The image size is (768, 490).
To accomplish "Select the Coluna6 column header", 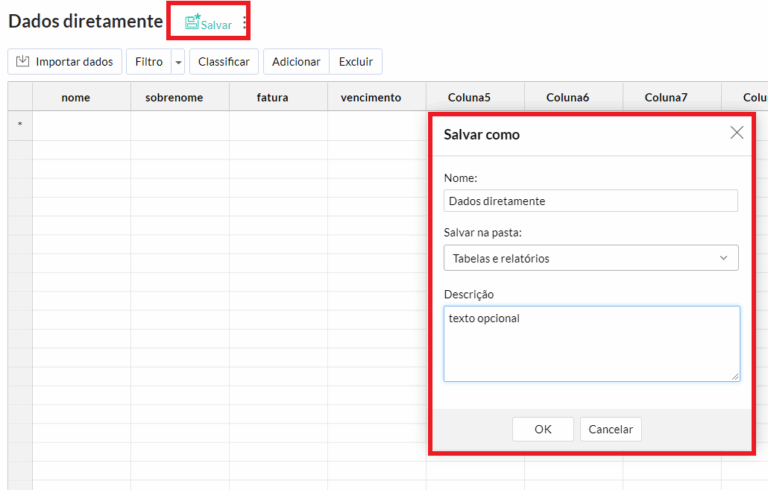I will coord(574,97).
